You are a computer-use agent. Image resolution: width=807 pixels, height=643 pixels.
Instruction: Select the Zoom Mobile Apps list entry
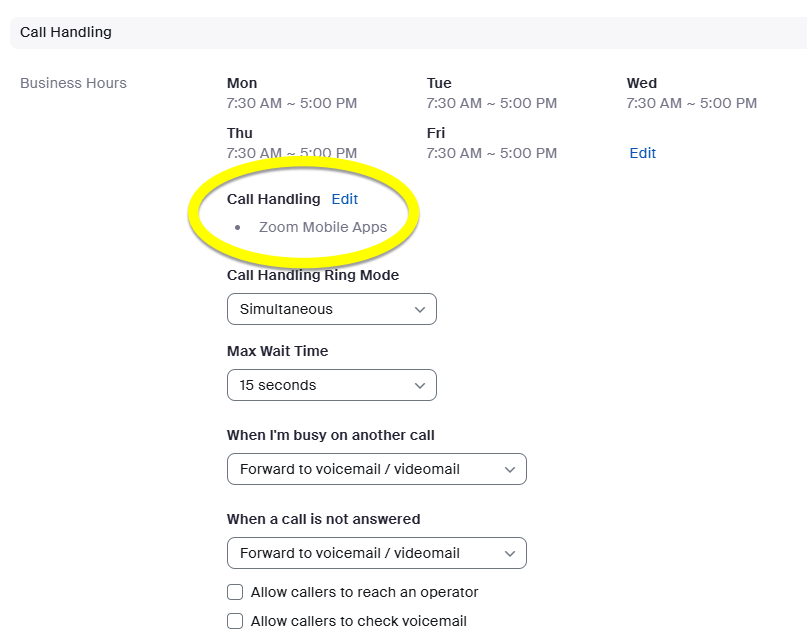coord(322,227)
